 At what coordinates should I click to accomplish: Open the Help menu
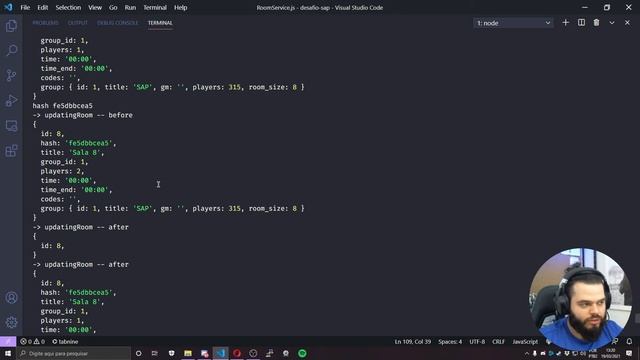point(180,7)
